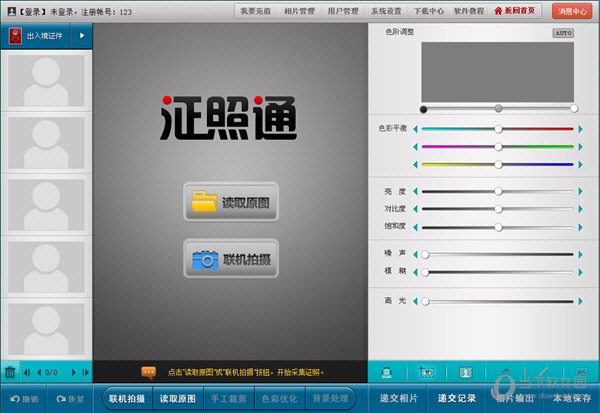Click the orange speech bubble hint icon
The image size is (600, 413).
pyautogui.click(x=148, y=372)
